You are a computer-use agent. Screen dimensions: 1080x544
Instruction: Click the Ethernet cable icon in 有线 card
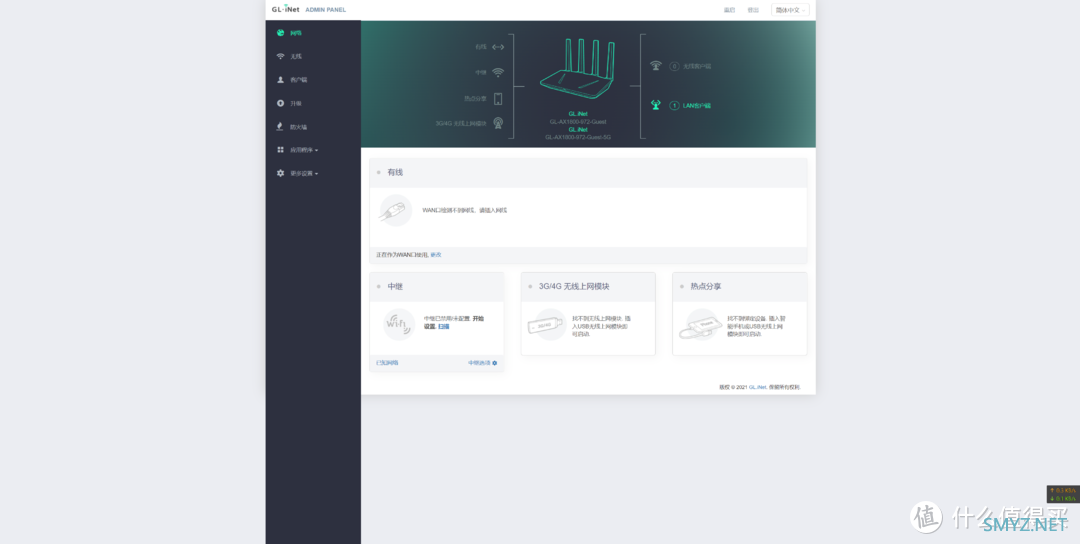[396, 211]
